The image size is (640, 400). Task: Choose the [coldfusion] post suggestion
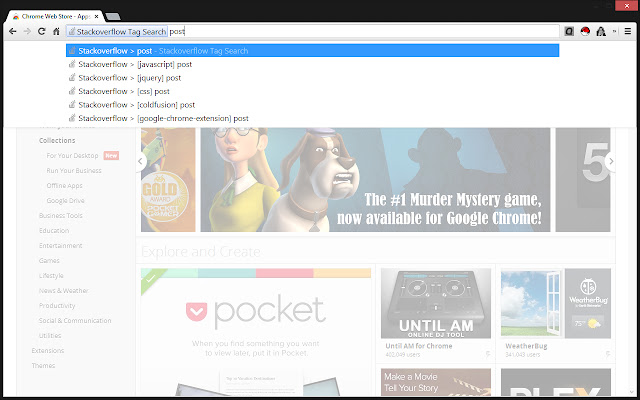(x=313, y=104)
